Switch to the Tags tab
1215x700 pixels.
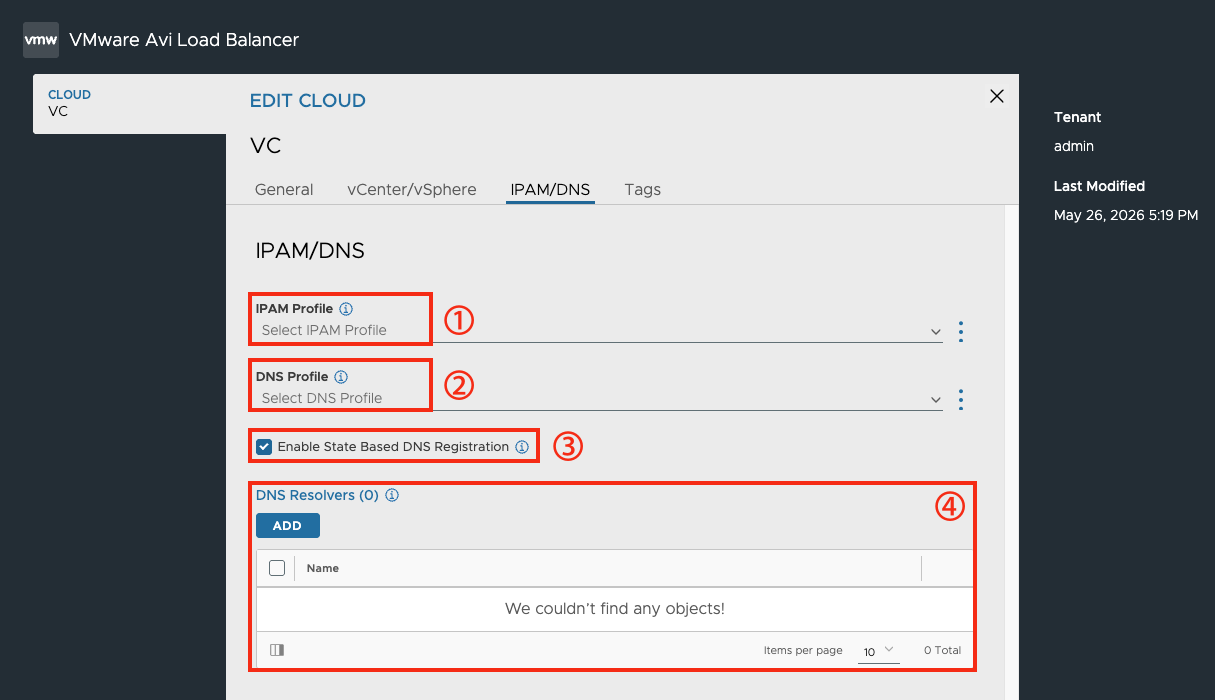643,189
